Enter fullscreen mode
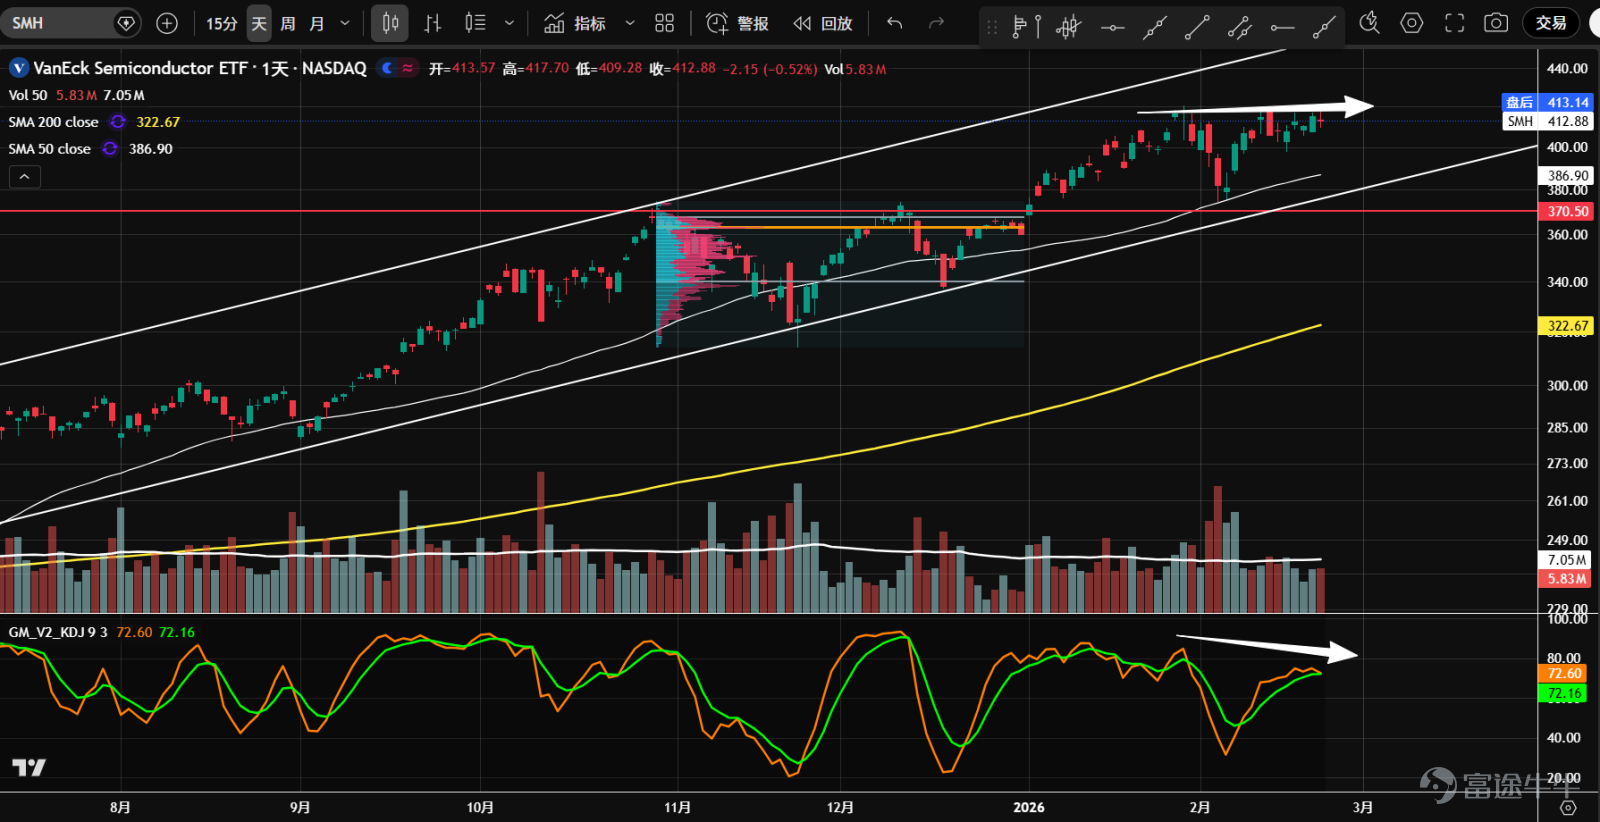This screenshot has width=1600, height=822. pos(1455,23)
